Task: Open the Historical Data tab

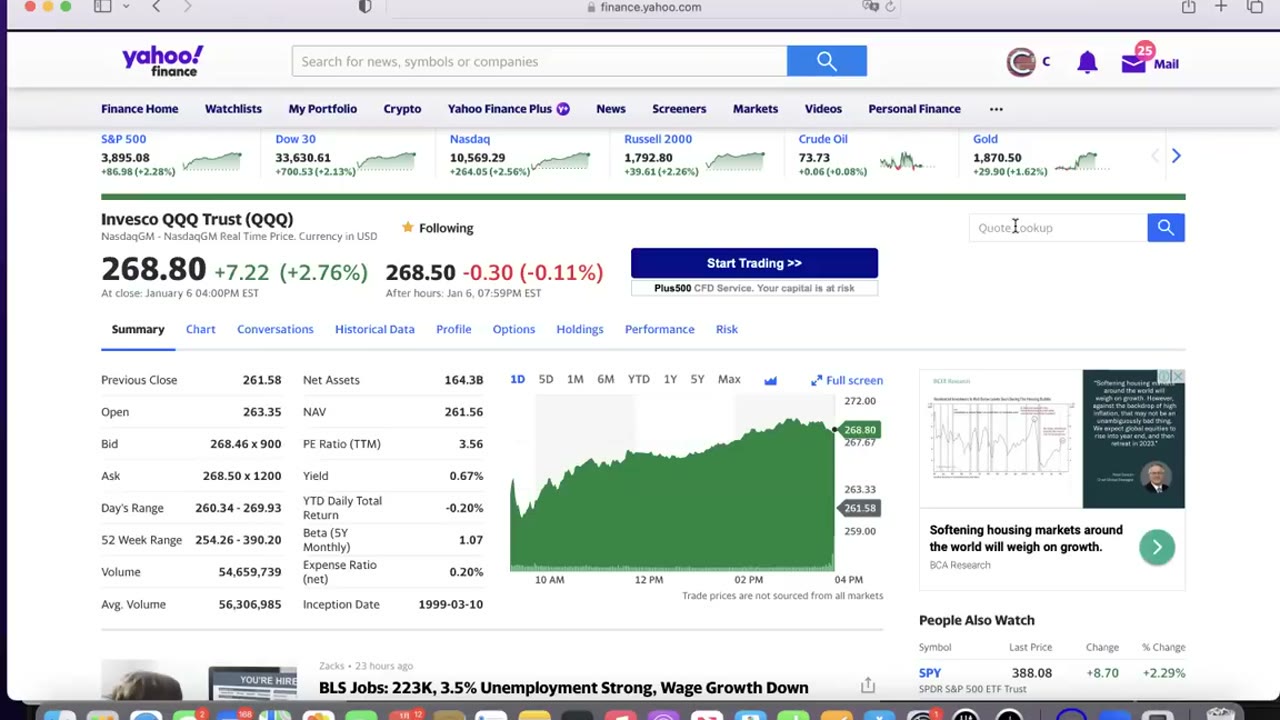Action: click(375, 329)
